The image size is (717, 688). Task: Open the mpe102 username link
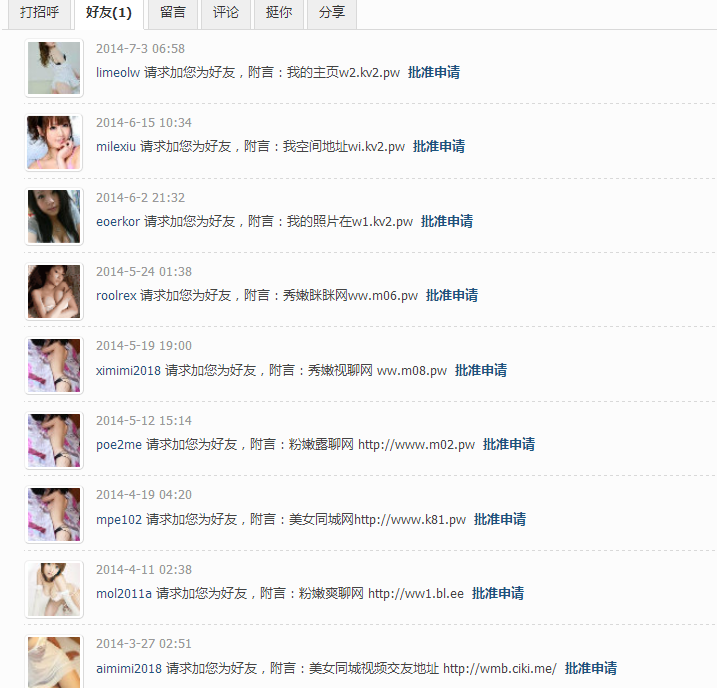[x=119, y=519]
